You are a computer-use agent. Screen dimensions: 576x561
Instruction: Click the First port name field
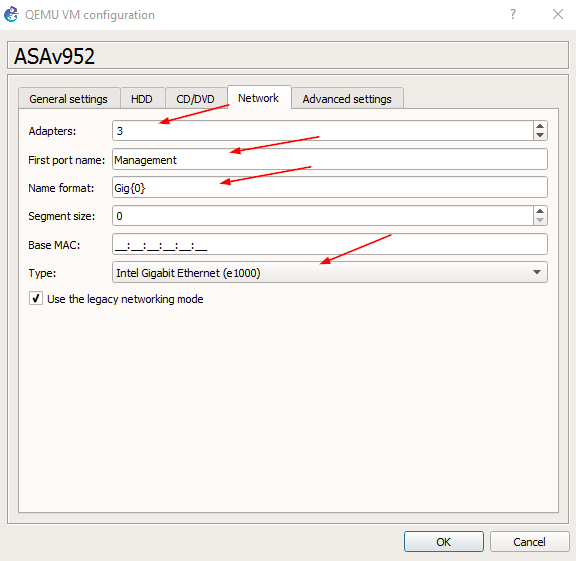(330, 159)
